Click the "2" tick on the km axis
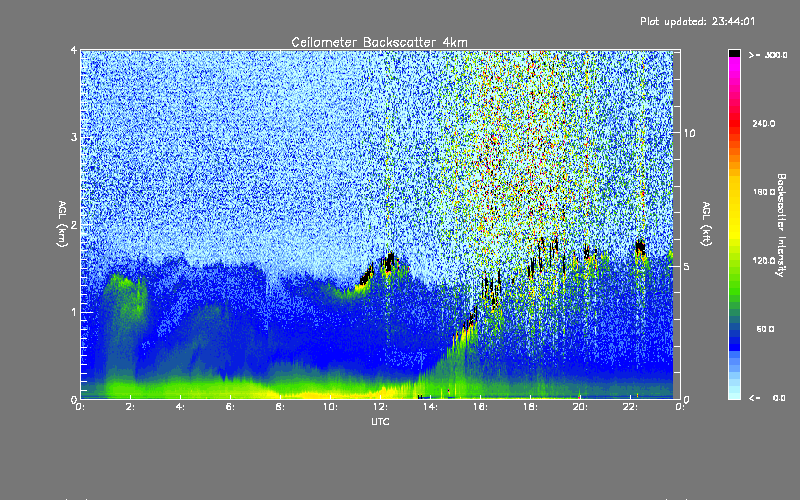Screen dimensions: 800x500 click(x=74, y=225)
